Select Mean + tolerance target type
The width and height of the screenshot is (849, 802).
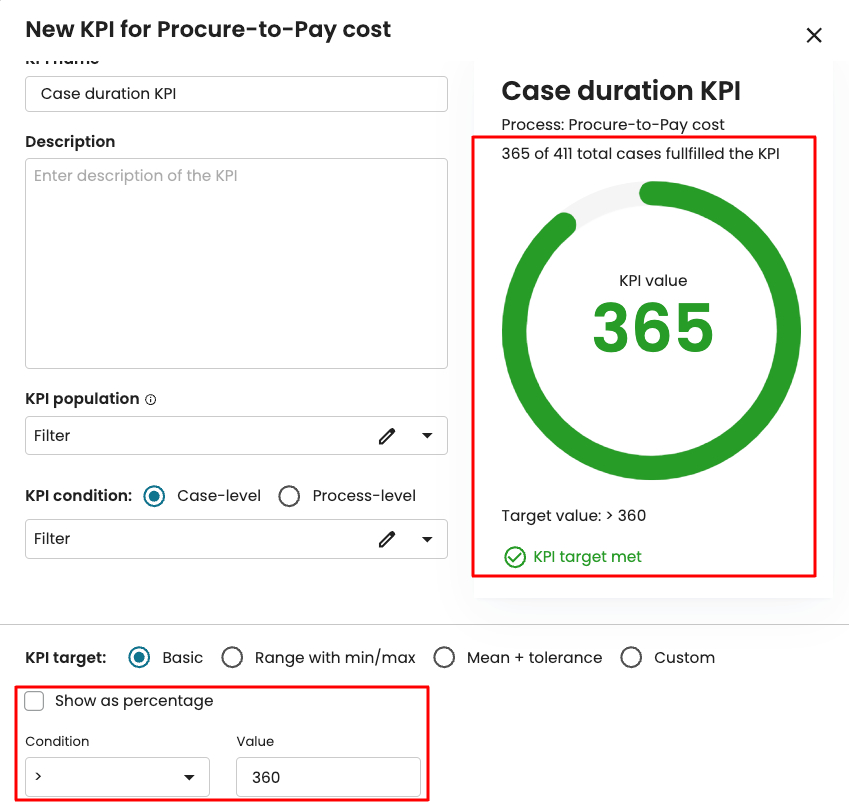click(444, 657)
